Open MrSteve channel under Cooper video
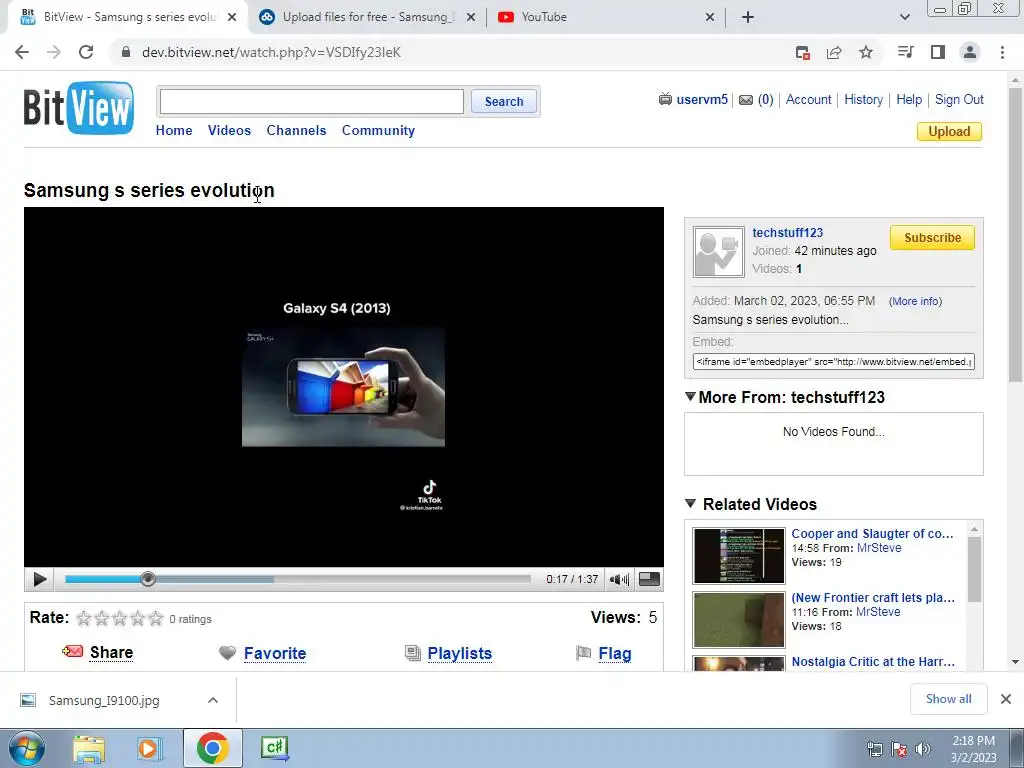The height and width of the screenshot is (768, 1024). [879, 548]
